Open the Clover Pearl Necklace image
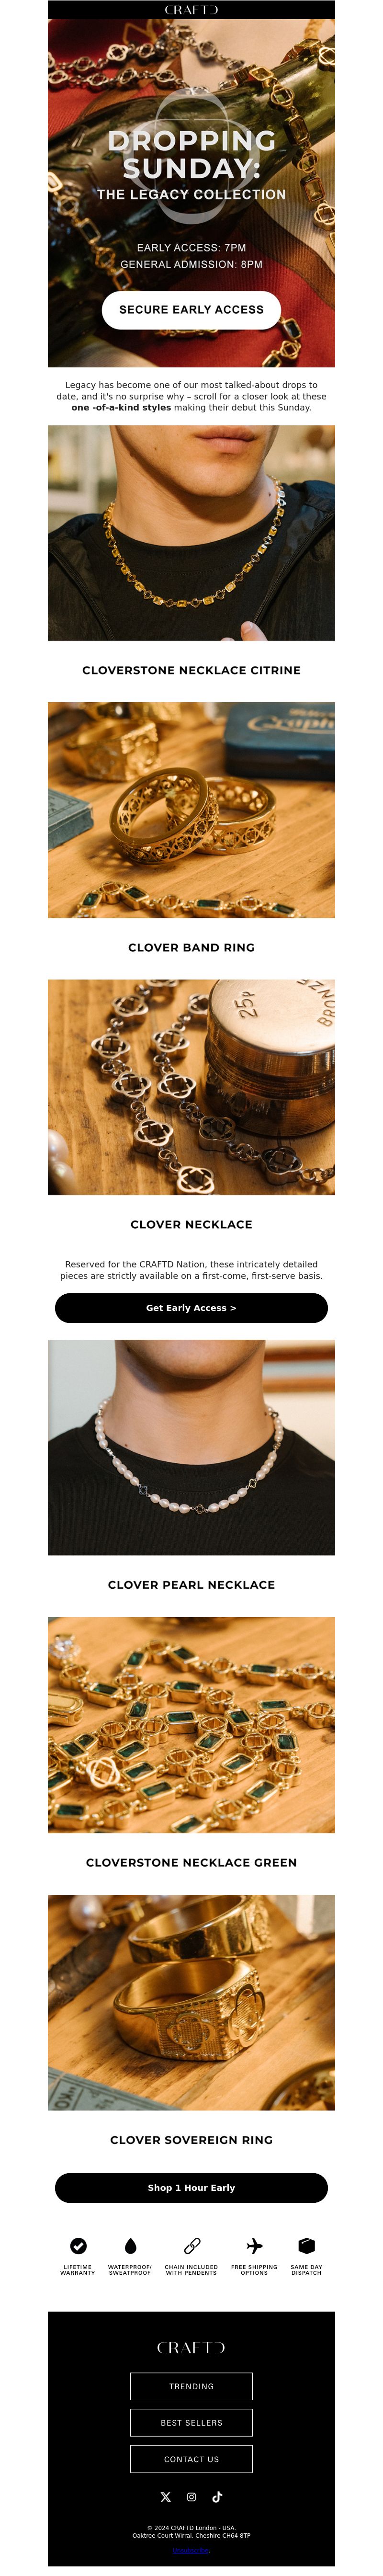Viewport: 383px width, 2576px height. pos(191,1447)
